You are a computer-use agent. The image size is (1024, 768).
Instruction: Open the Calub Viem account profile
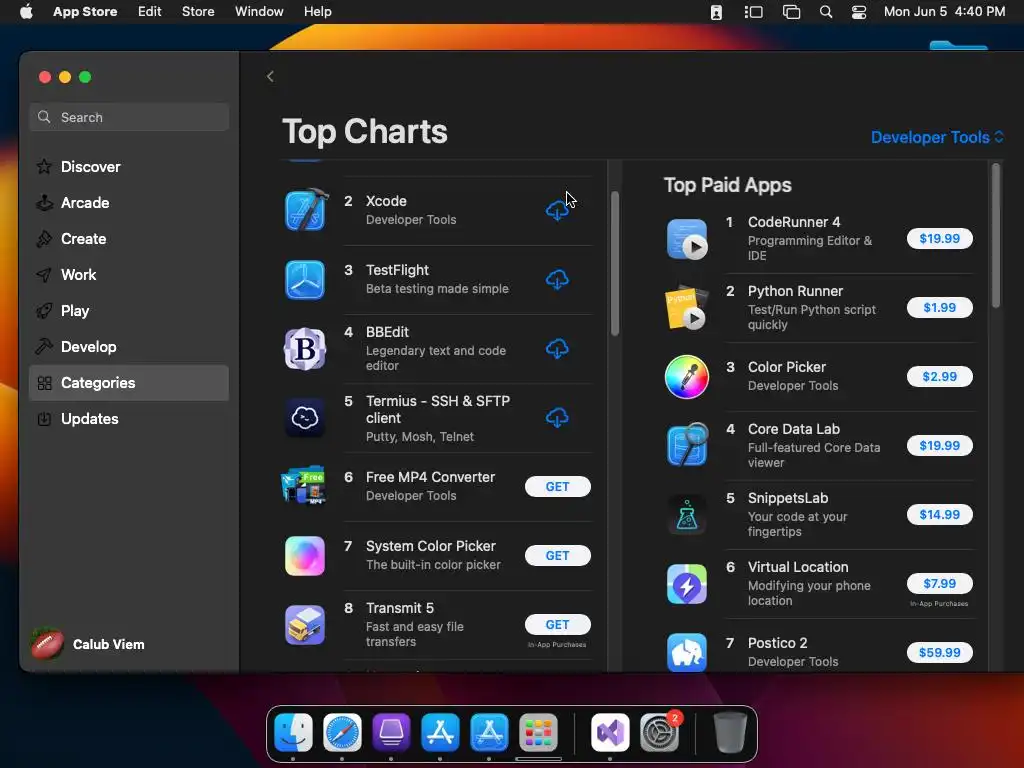click(x=88, y=644)
